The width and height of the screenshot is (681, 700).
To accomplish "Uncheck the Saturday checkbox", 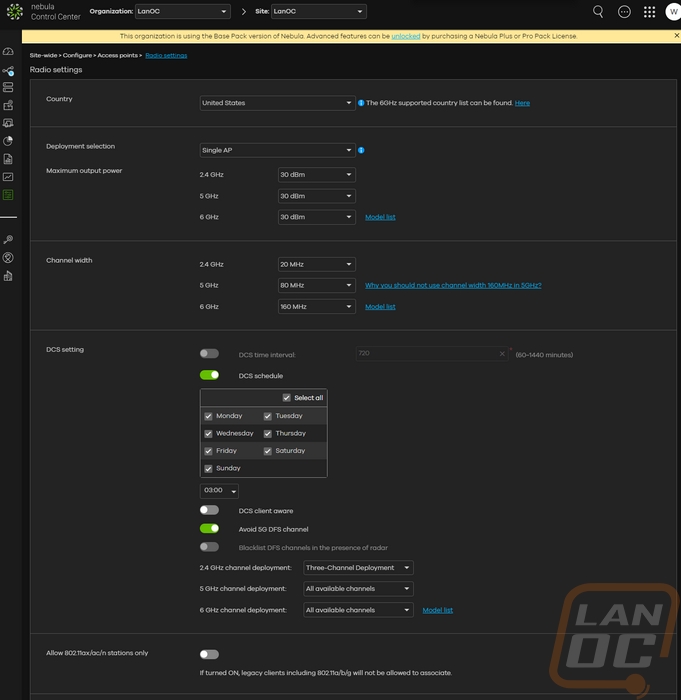I will [267, 451].
